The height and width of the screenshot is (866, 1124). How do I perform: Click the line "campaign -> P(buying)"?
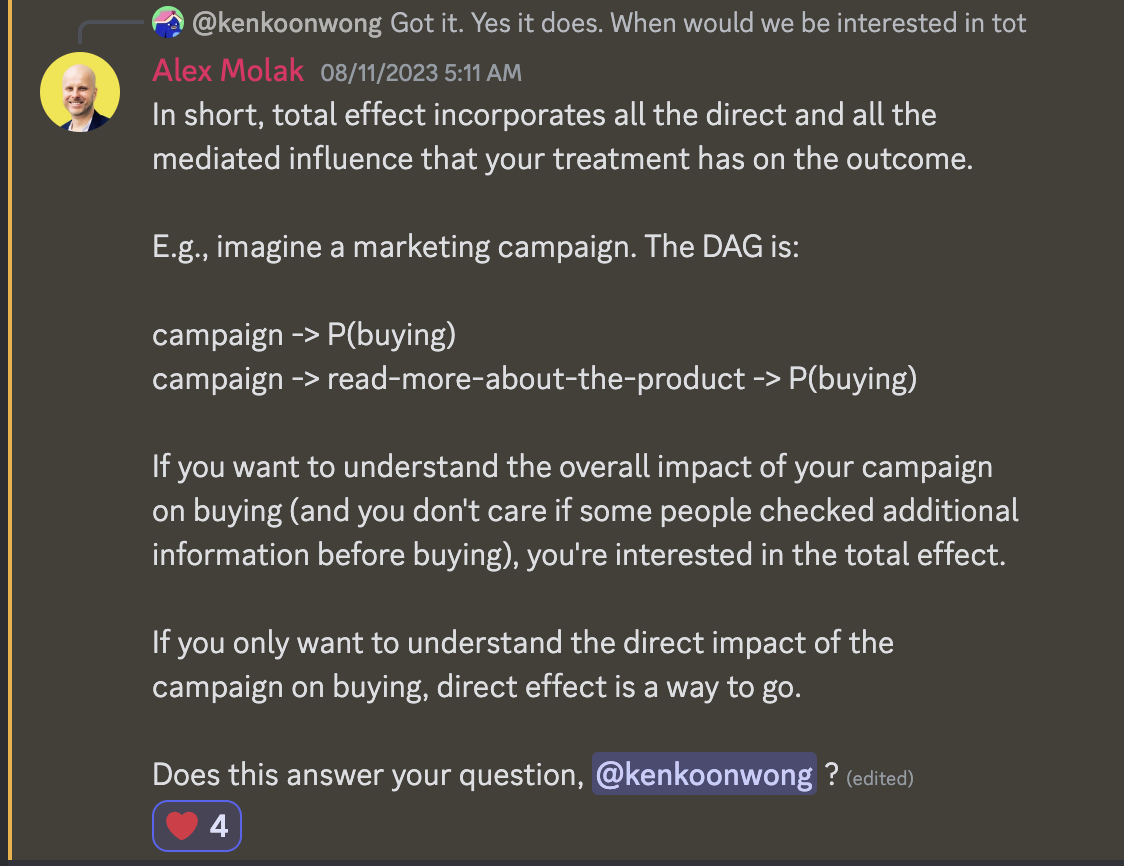pos(304,335)
